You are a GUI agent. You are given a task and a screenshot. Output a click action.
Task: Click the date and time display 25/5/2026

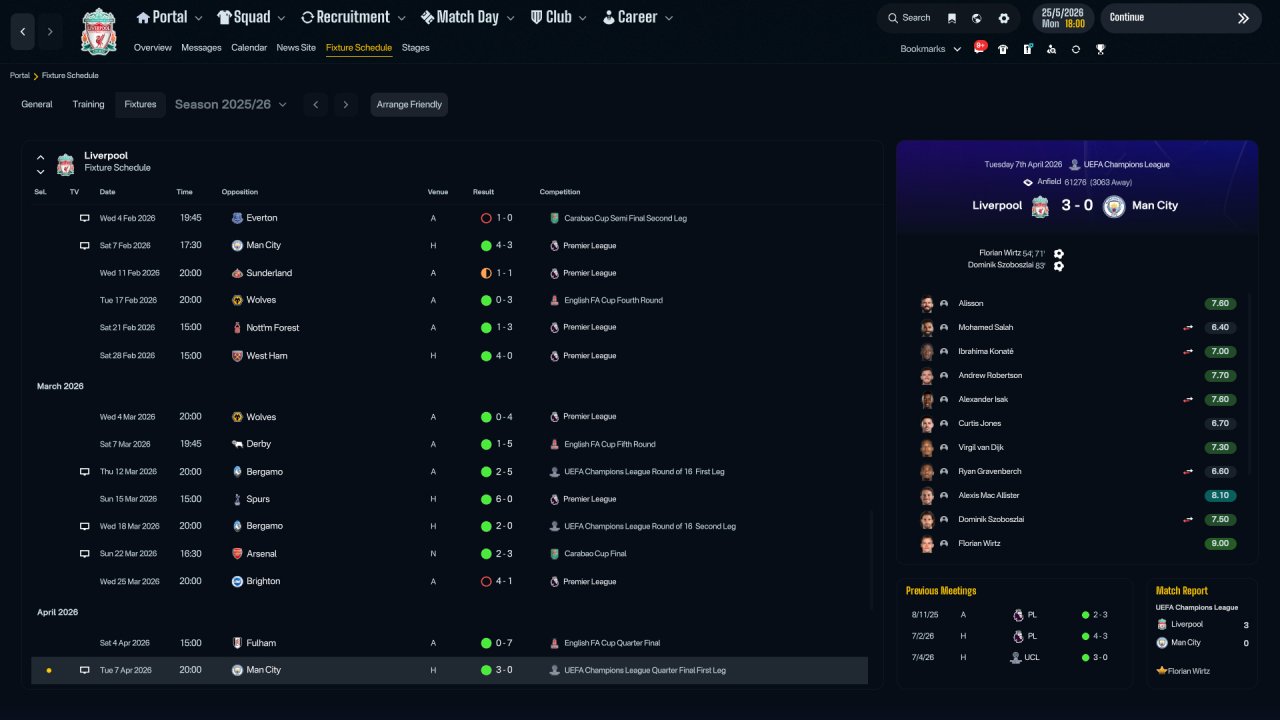(x=1063, y=18)
